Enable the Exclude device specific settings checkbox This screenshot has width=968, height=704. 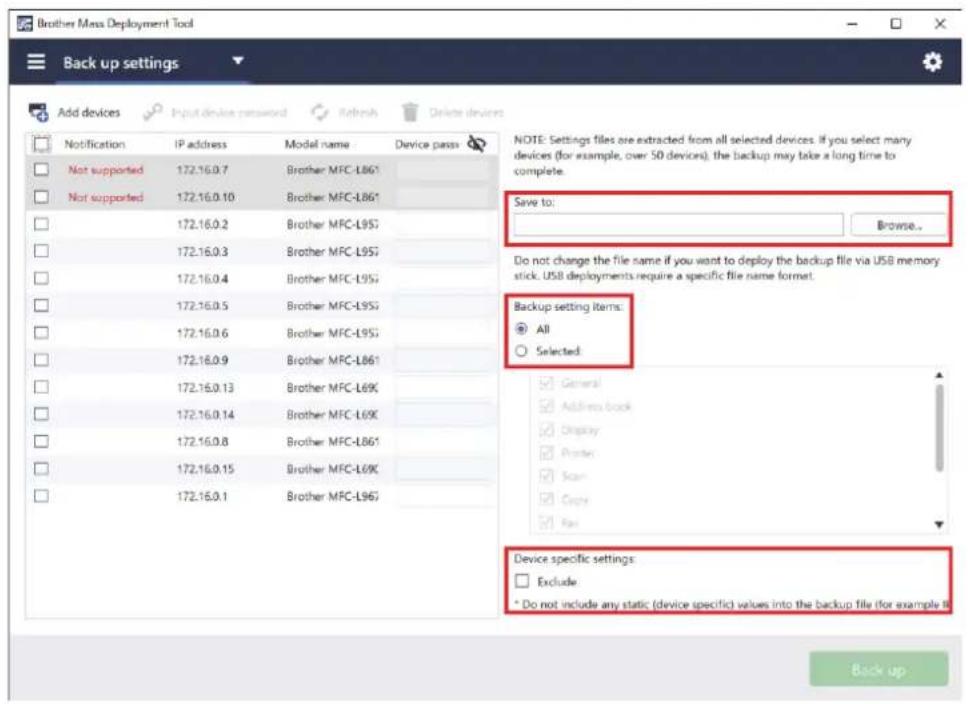tap(522, 581)
